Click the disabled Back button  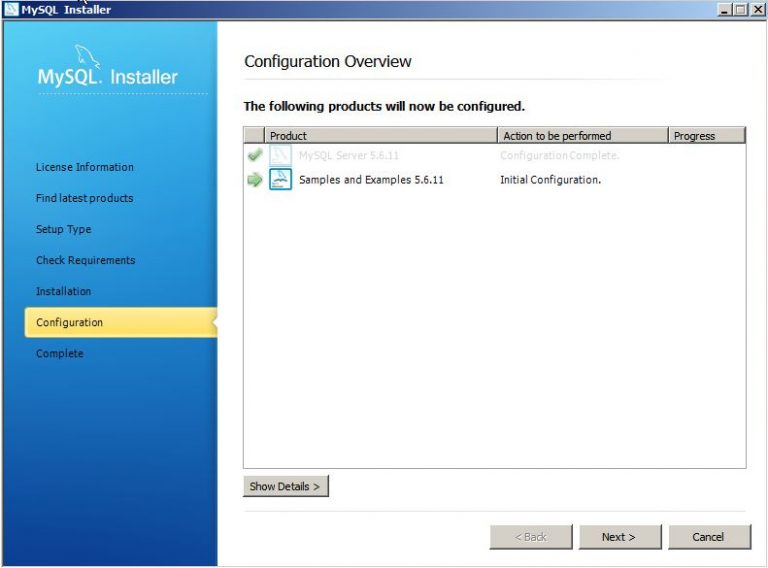530,537
